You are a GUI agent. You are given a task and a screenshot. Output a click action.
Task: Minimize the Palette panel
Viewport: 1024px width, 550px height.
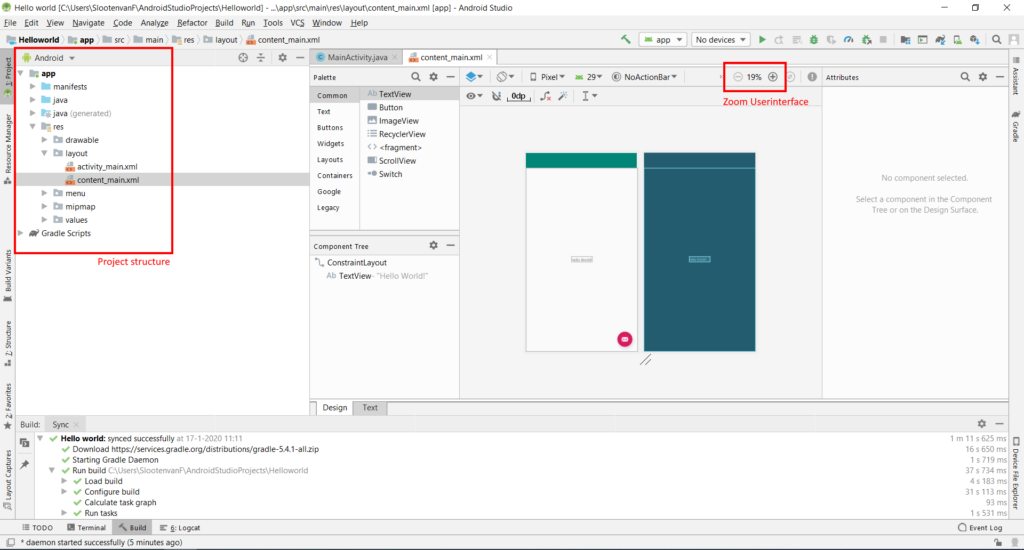pyautogui.click(x=451, y=76)
